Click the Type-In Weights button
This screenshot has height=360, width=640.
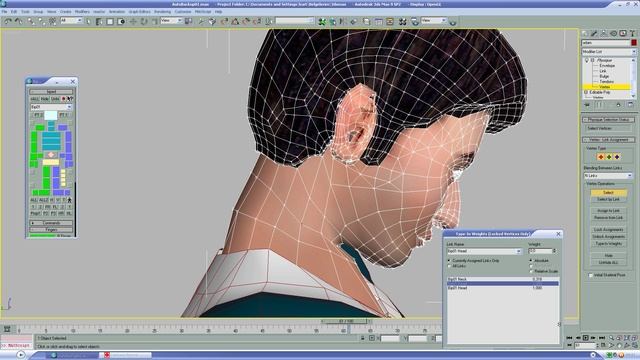[x=608, y=244]
